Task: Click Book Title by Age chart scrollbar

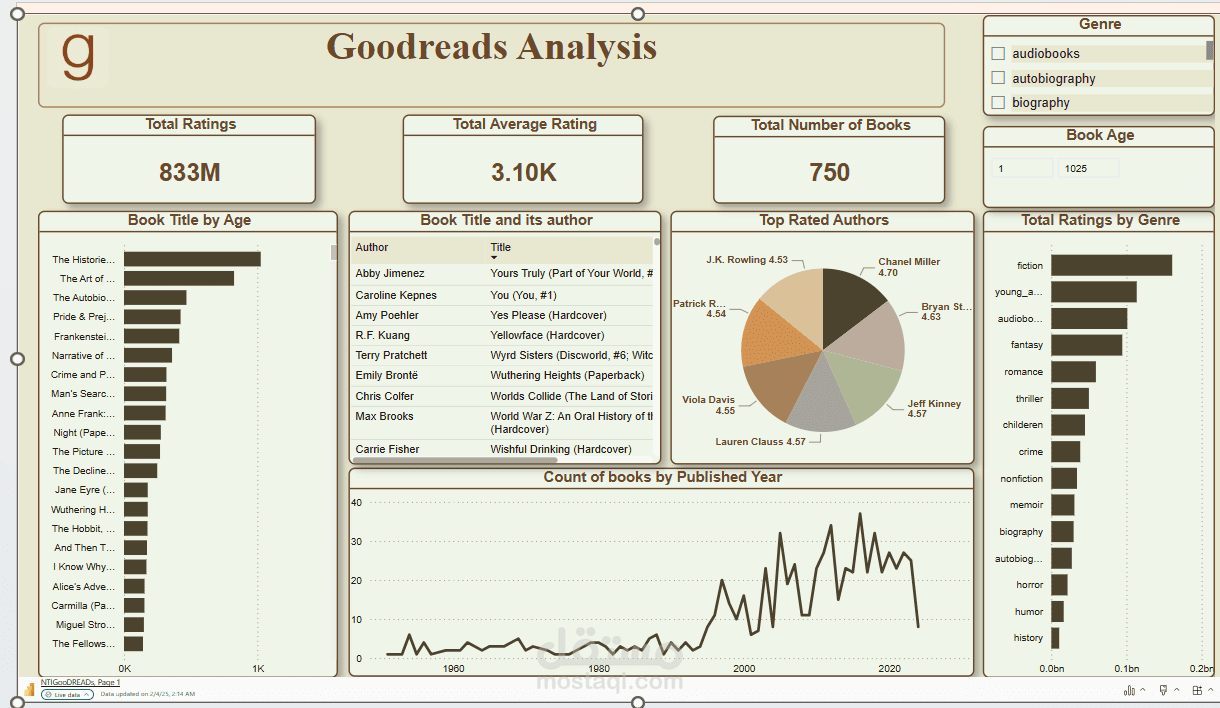Action: tap(334, 252)
